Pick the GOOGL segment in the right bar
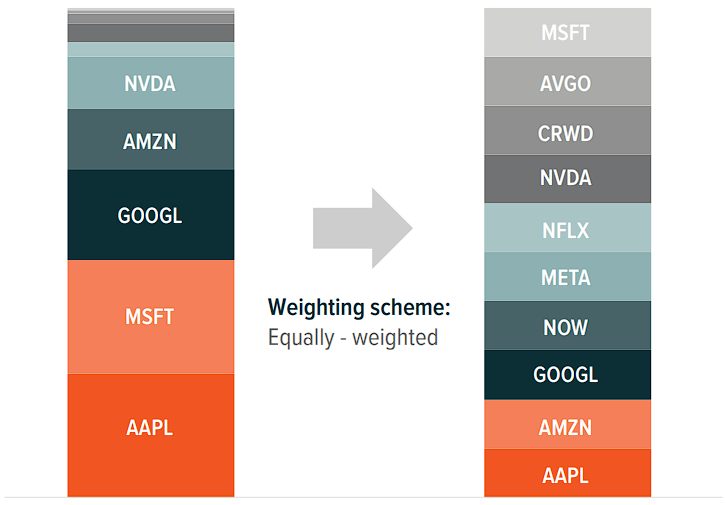726x505 pixels. 567,375
